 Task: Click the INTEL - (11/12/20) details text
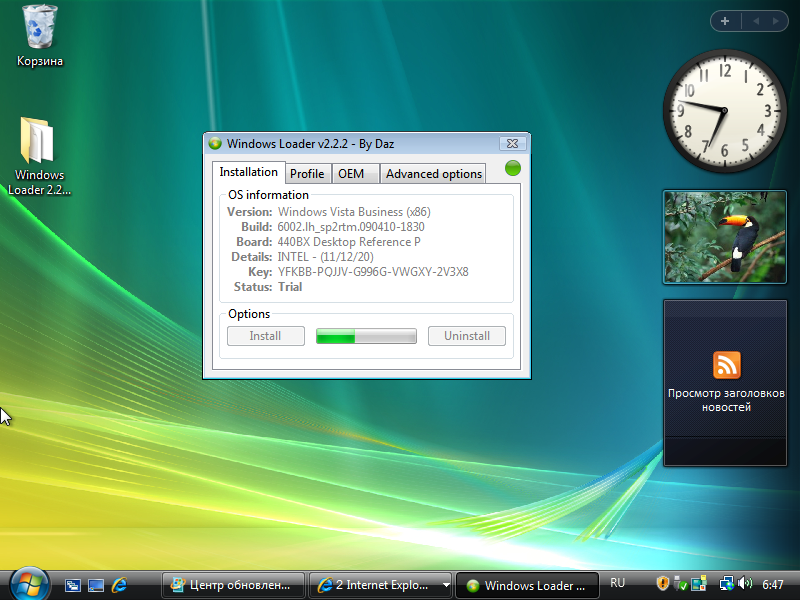[326, 257]
